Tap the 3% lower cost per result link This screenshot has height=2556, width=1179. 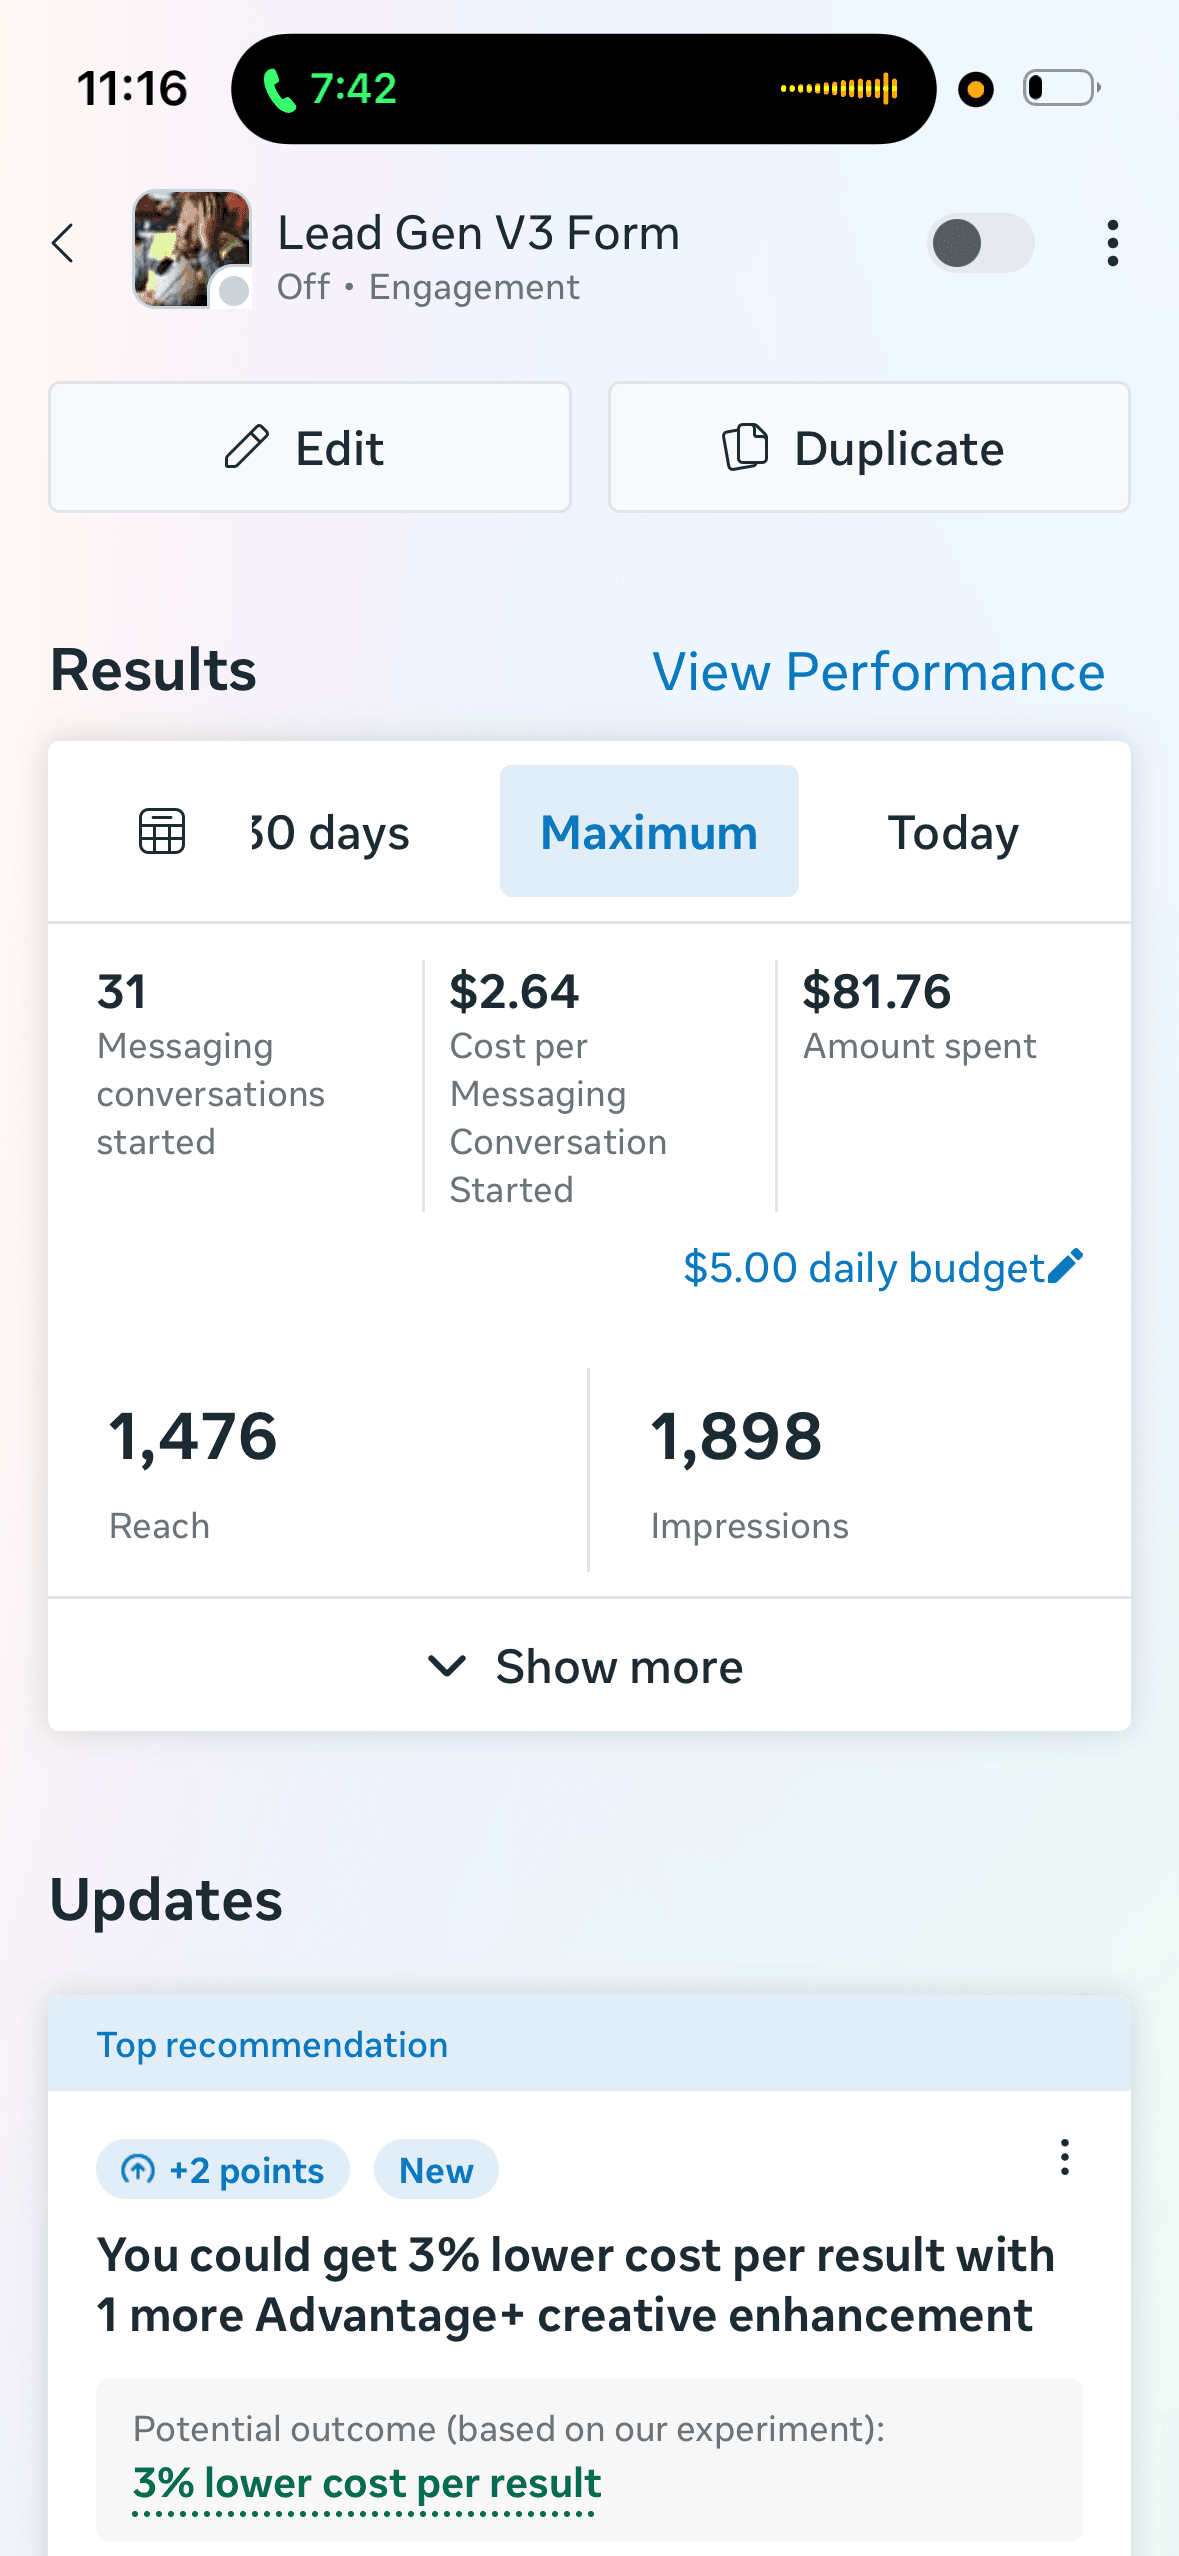point(366,2483)
